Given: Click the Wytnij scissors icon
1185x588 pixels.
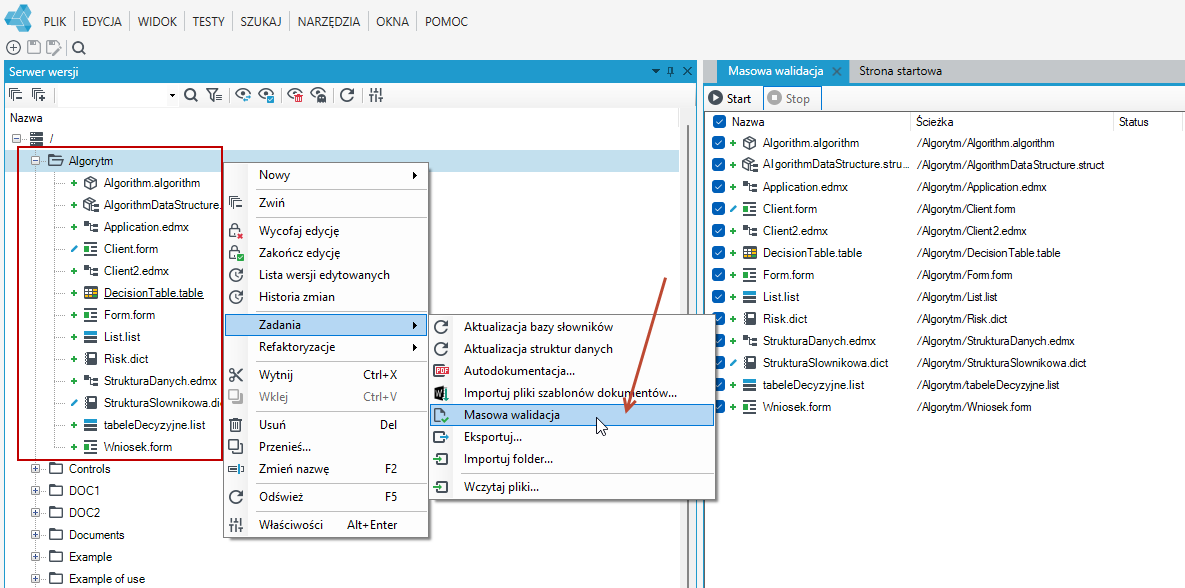Looking at the screenshot, I should pyautogui.click(x=236, y=375).
